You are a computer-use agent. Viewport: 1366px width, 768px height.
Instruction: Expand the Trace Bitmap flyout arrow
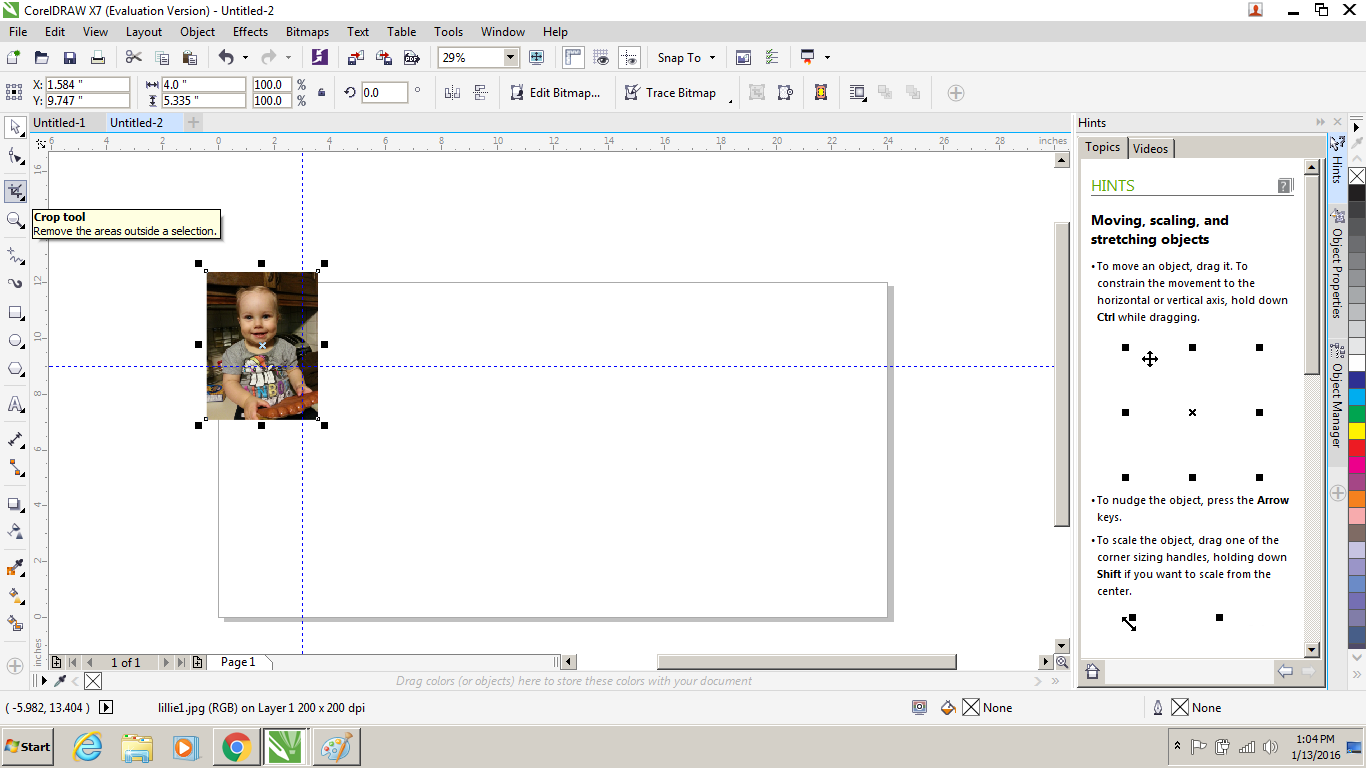(x=729, y=101)
